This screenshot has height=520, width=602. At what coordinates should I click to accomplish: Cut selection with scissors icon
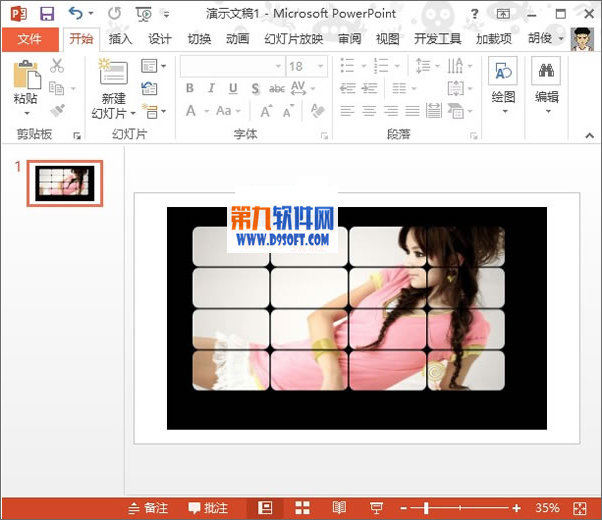coord(57,66)
